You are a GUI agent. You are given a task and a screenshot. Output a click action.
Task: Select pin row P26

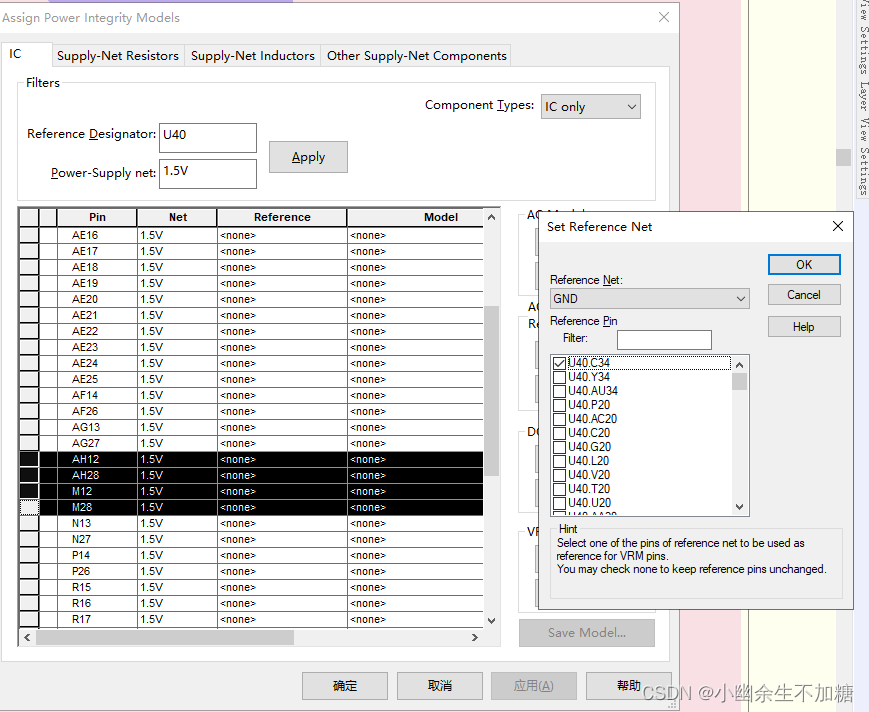point(251,571)
